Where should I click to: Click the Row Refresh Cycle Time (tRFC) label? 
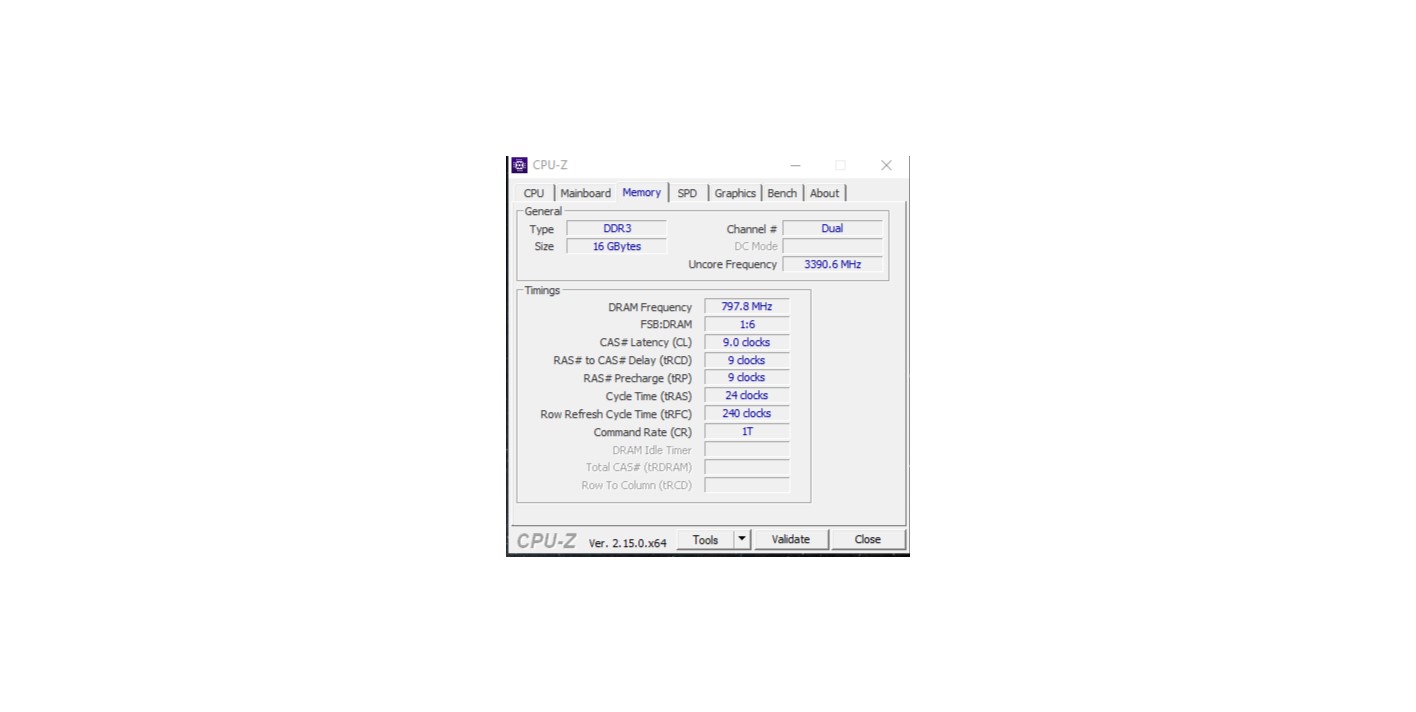click(616, 414)
